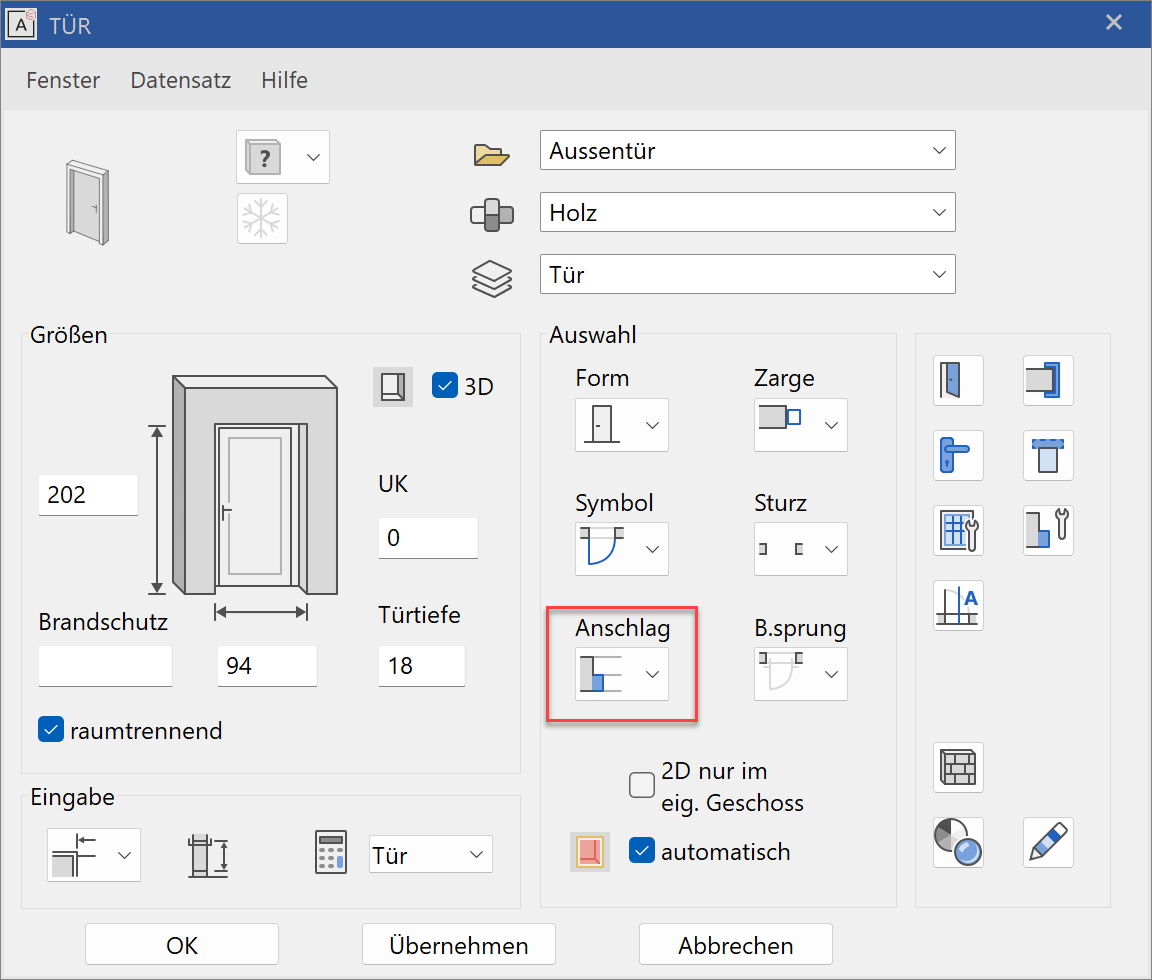Click the application icon in the title bar
The width and height of the screenshot is (1152, 980).
[21, 24]
